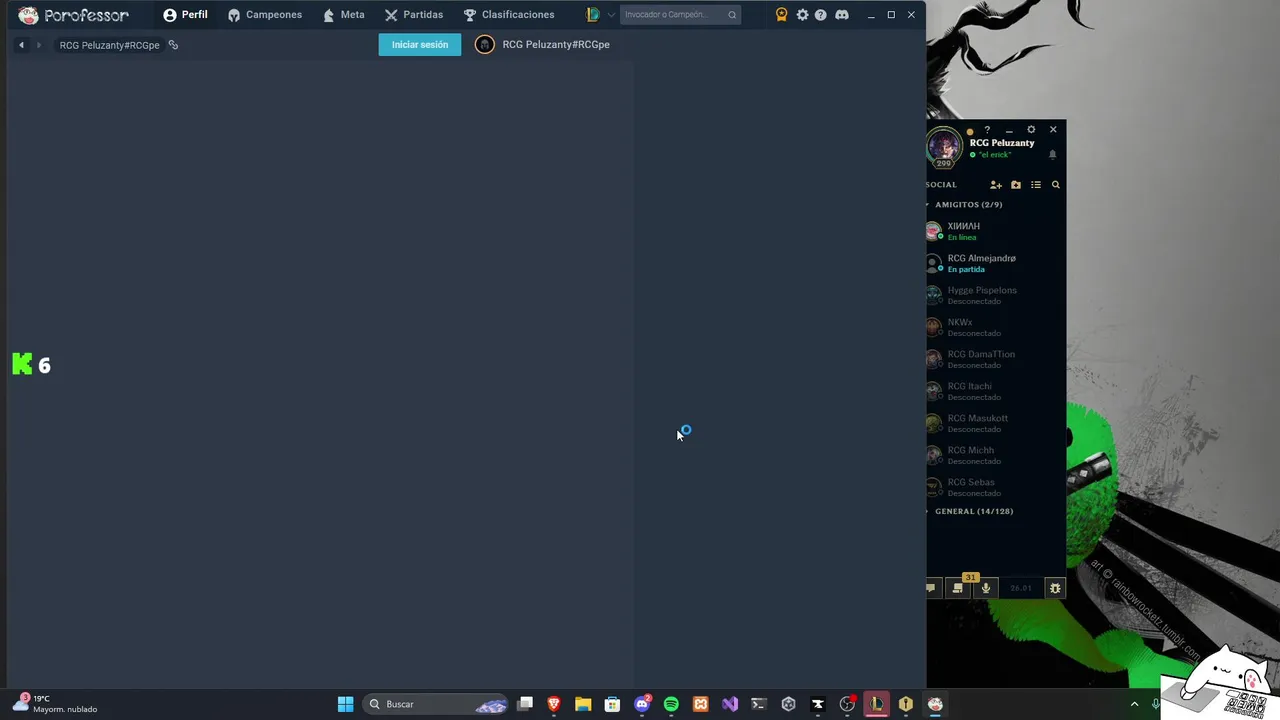Screen dimensions: 1280x720
Task: Select friend RCG Almejandrø
Action: 996,263
